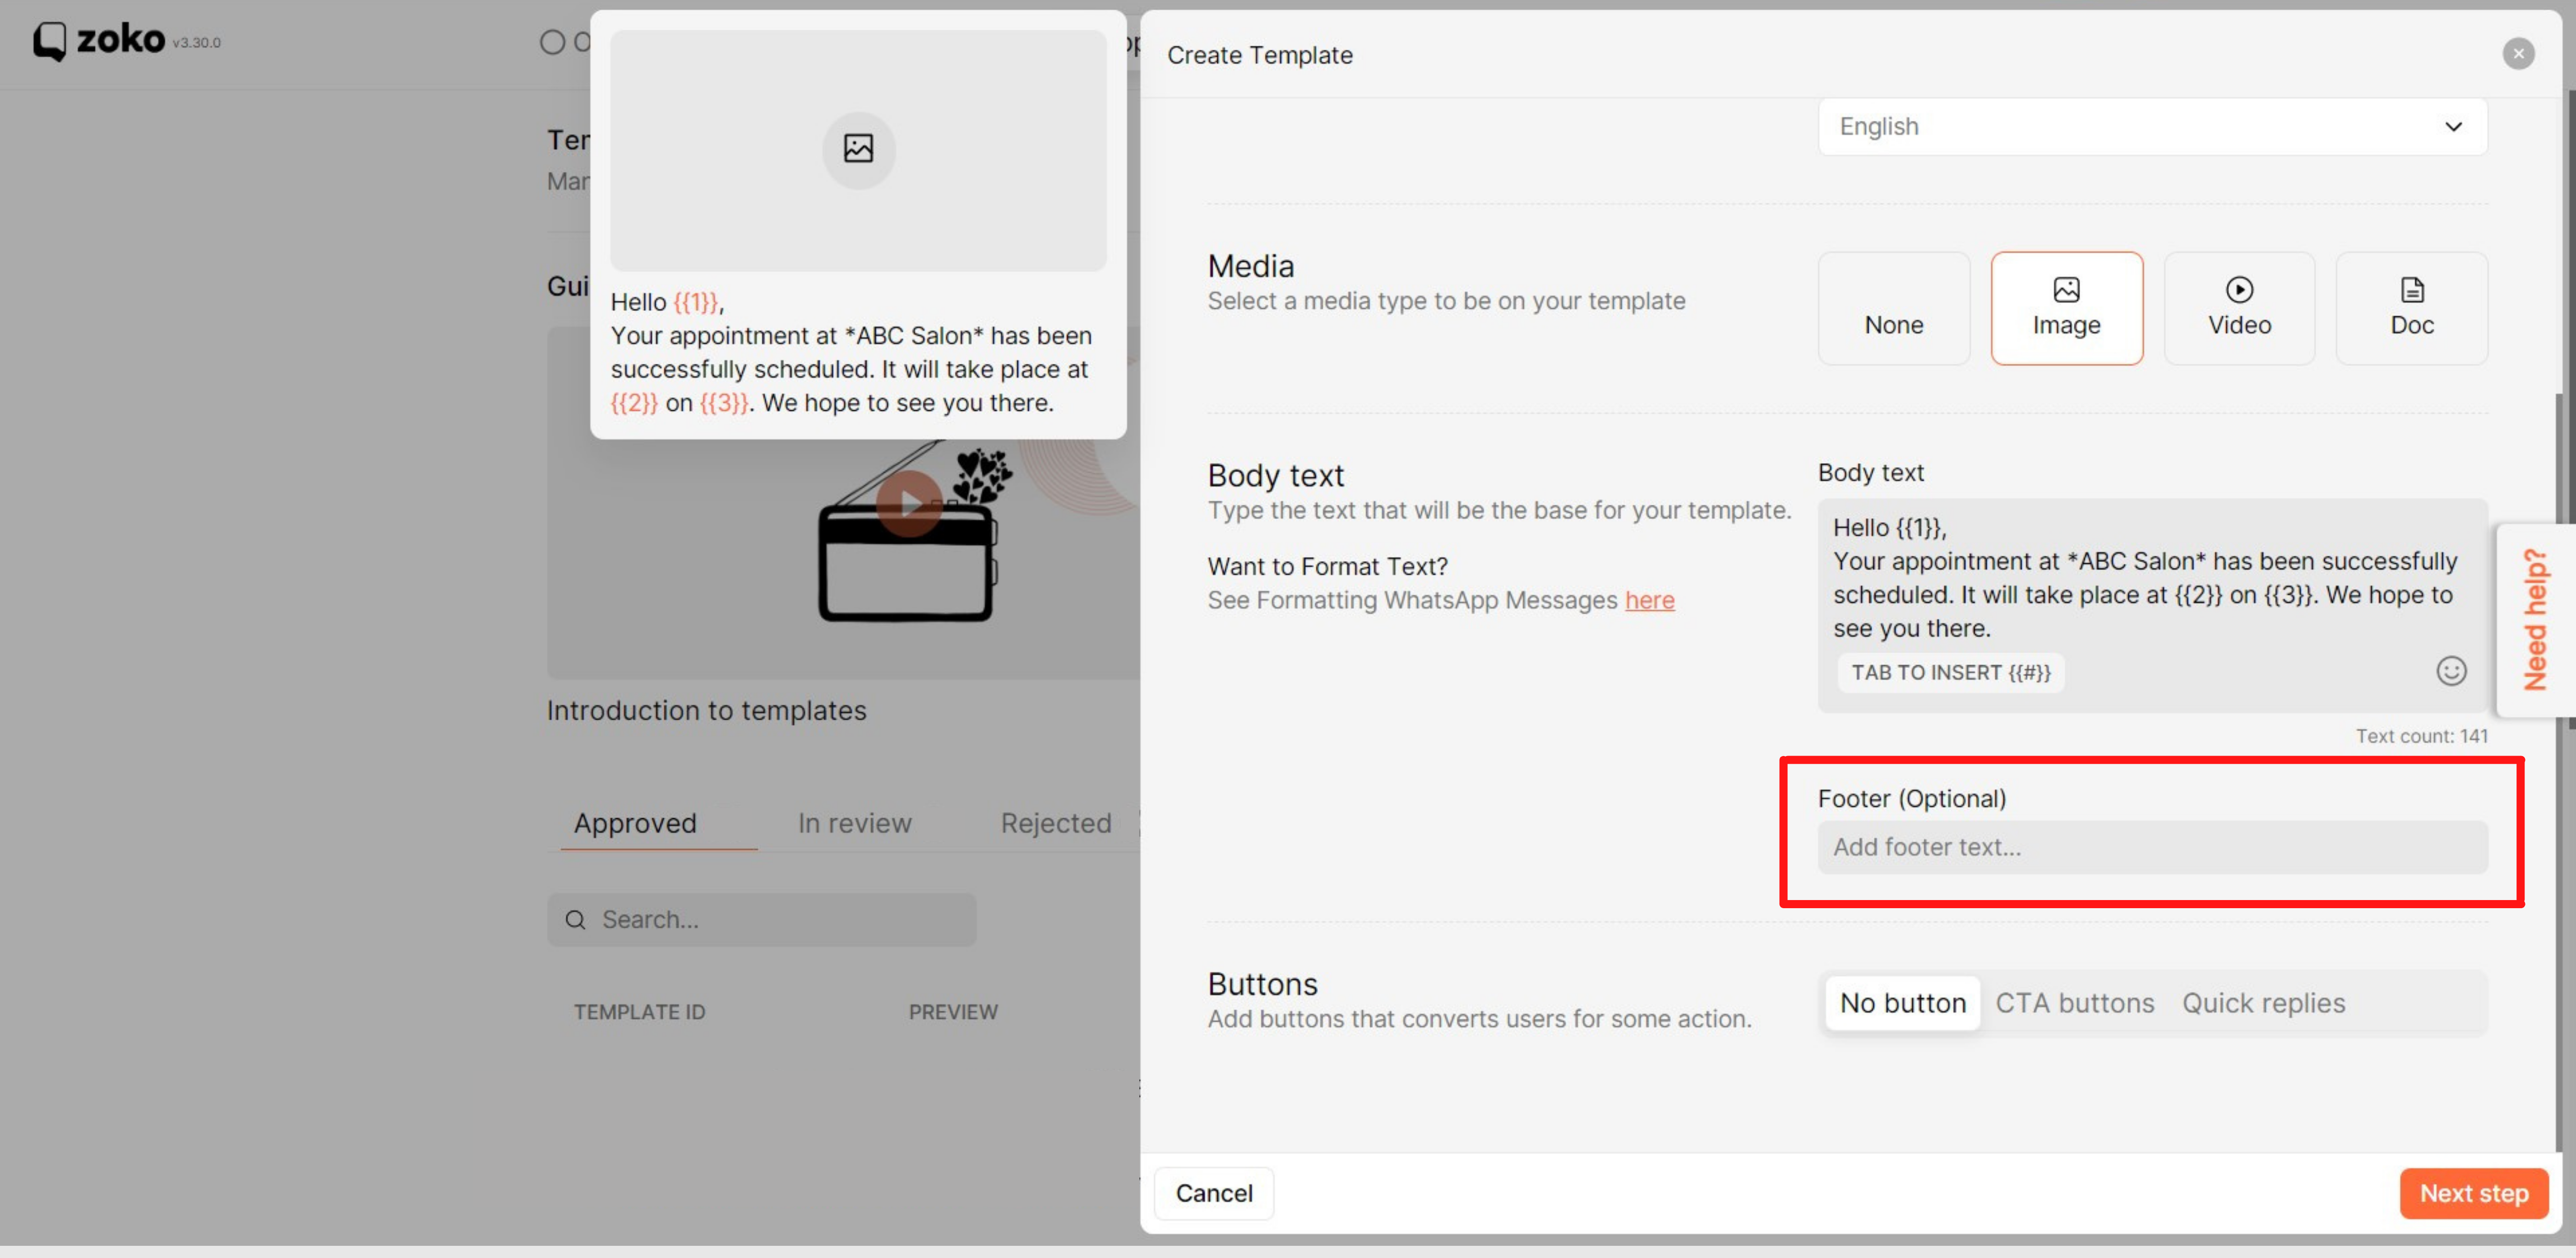The height and width of the screenshot is (1258, 2576).
Task: Click the image placeholder icon in preview
Action: (858, 149)
